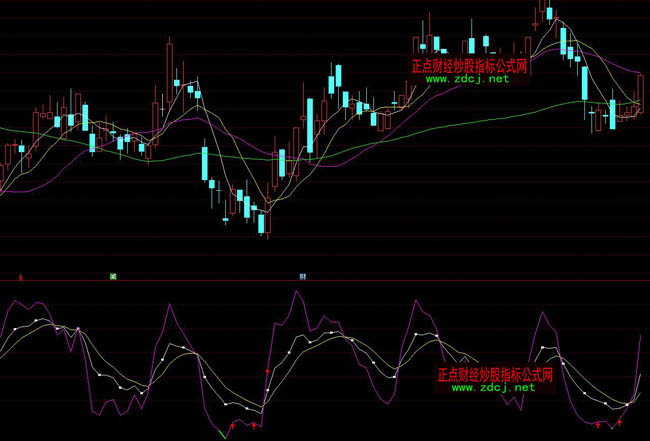Viewport: 650px width, 441px height.
Task: Click the green 减 marker on event strip
Action: [113, 274]
